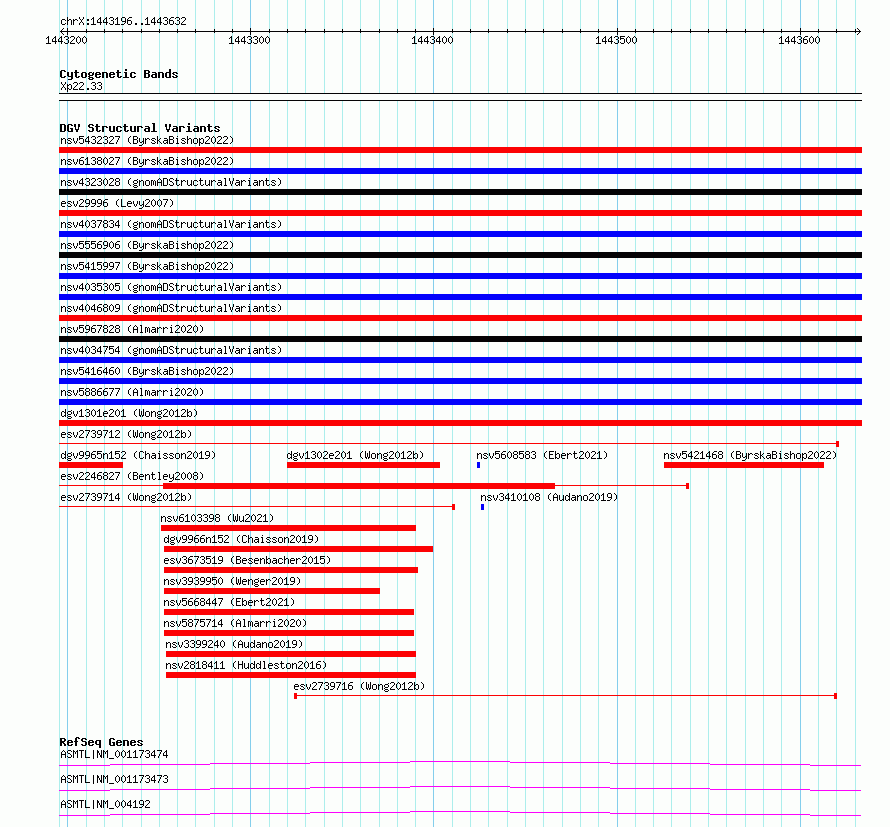Click the dgv1302e201 (Wong2012b) label
890x827 pixels.
click(x=355, y=455)
